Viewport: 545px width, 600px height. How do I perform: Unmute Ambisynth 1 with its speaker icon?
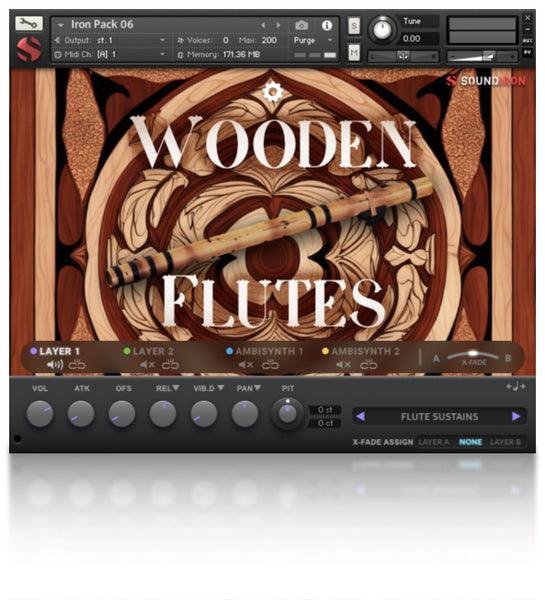point(246,365)
